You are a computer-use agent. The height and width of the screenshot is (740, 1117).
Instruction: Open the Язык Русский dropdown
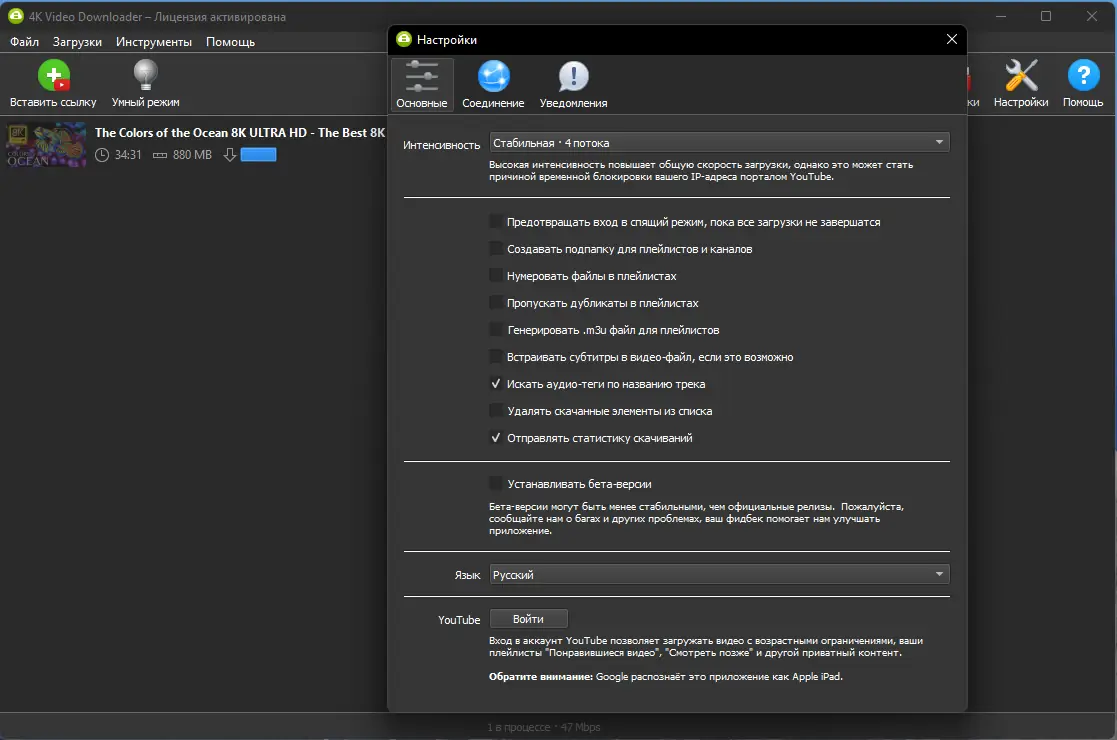click(719, 574)
